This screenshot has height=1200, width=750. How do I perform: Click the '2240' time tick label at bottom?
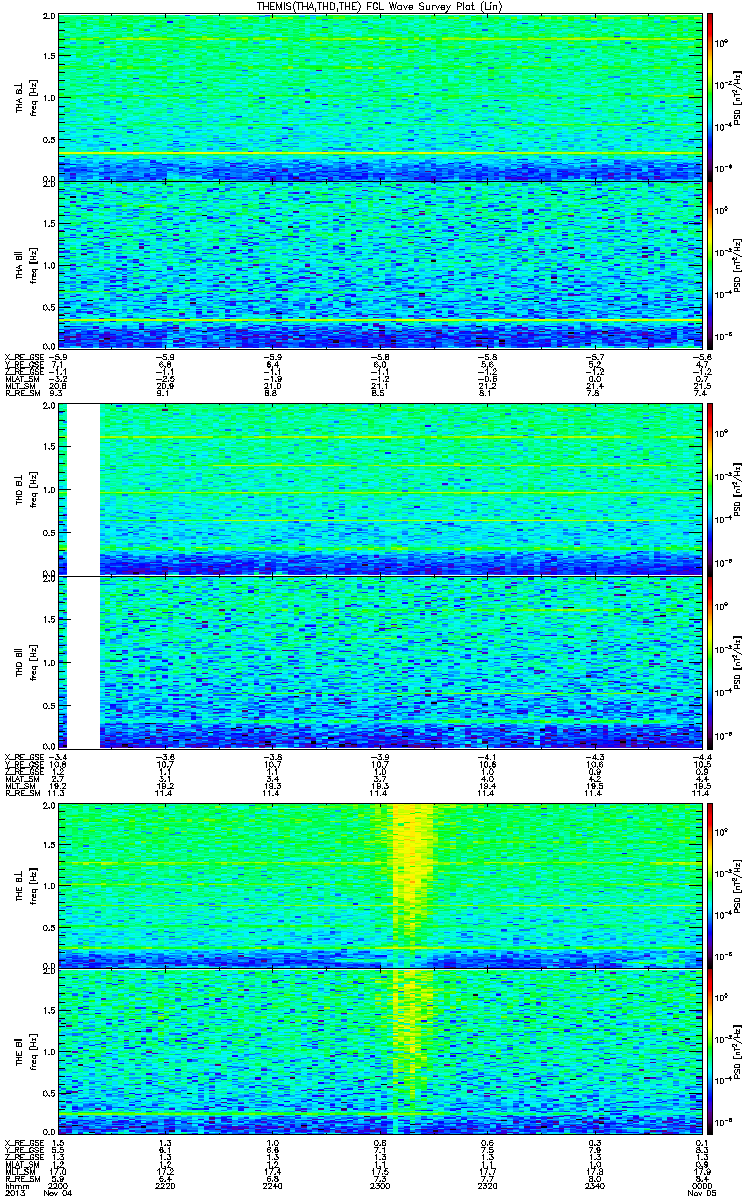click(273, 1184)
